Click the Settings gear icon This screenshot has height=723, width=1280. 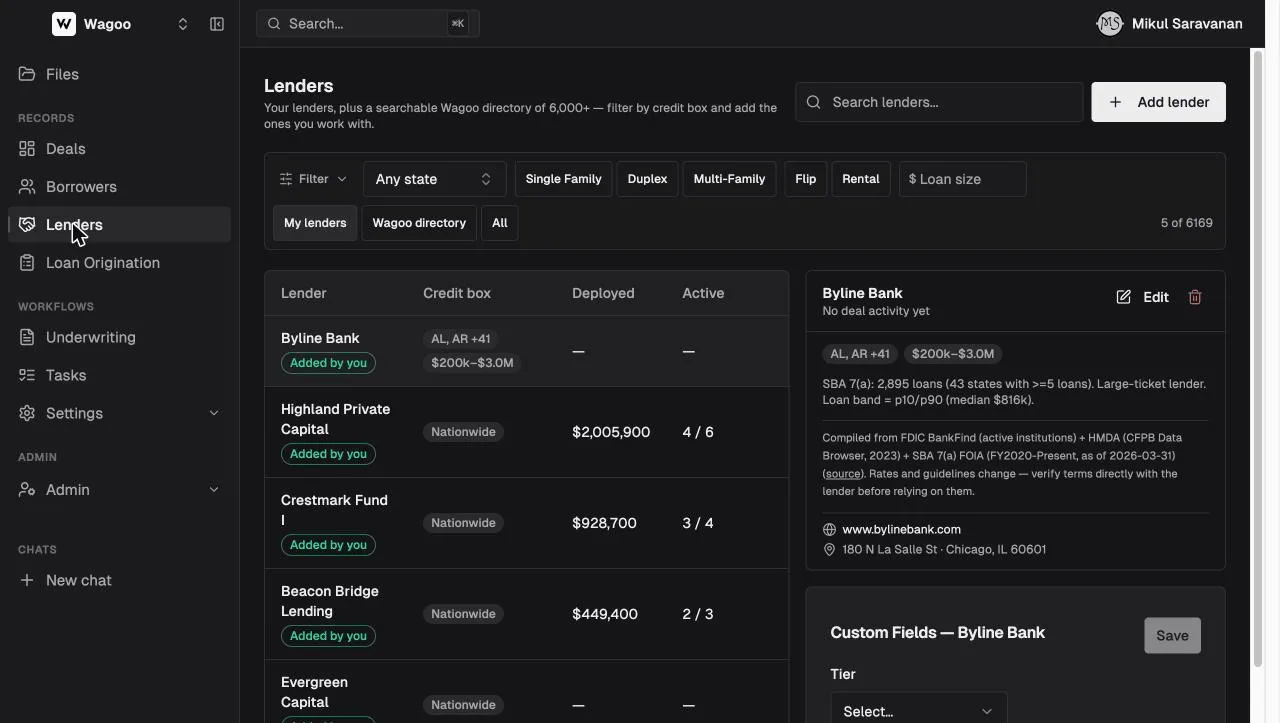point(27,414)
